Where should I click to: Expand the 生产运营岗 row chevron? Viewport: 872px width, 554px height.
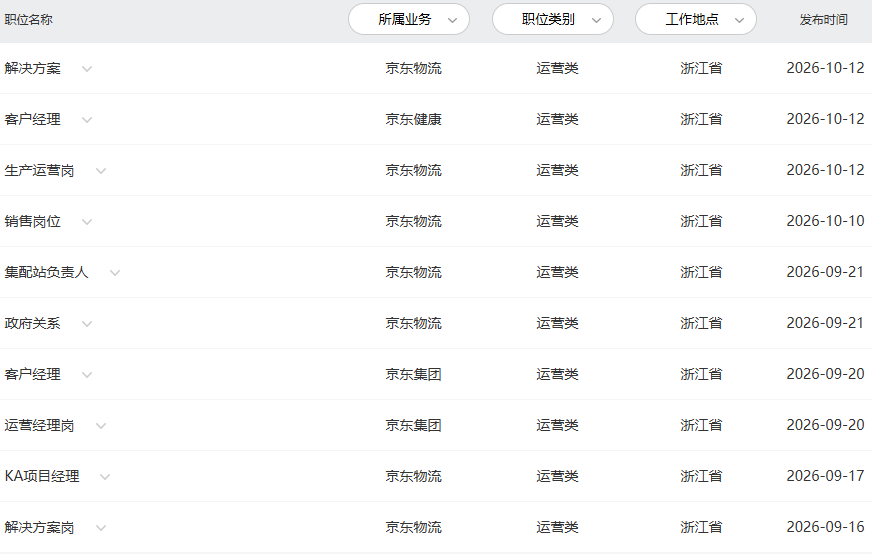[x=101, y=171]
